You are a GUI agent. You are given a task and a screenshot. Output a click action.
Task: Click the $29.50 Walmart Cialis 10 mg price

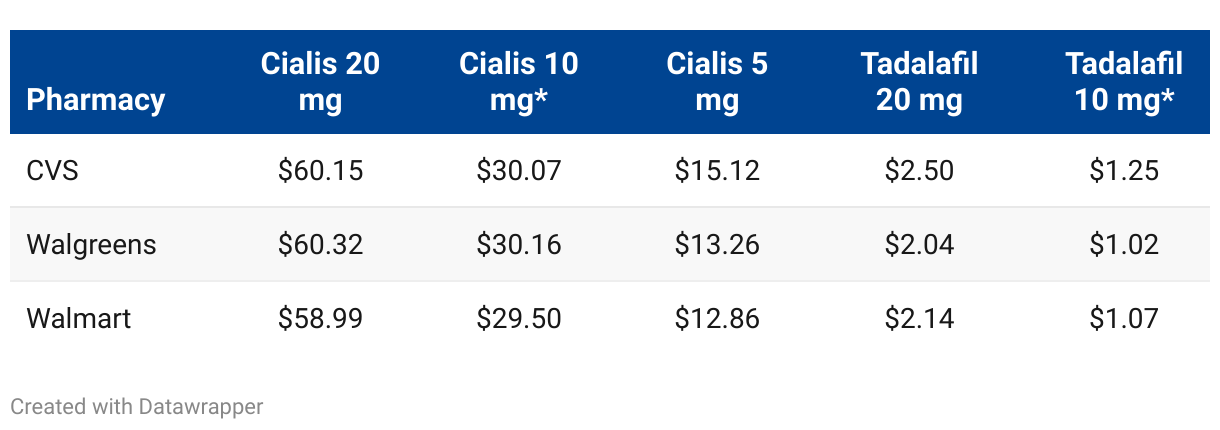tap(519, 319)
